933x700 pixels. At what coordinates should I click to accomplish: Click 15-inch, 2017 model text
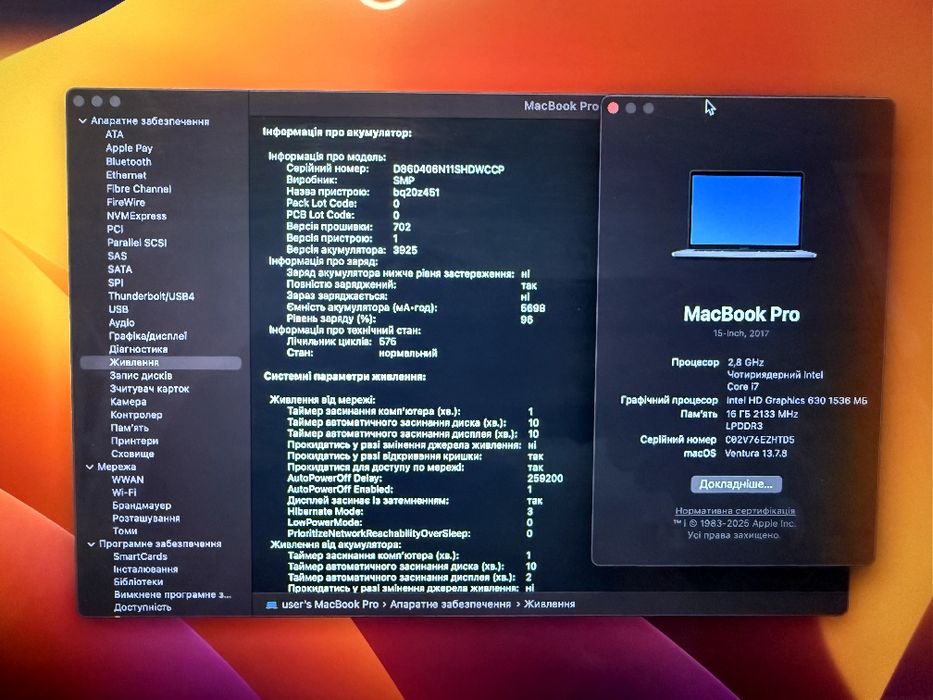pos(741,333)
